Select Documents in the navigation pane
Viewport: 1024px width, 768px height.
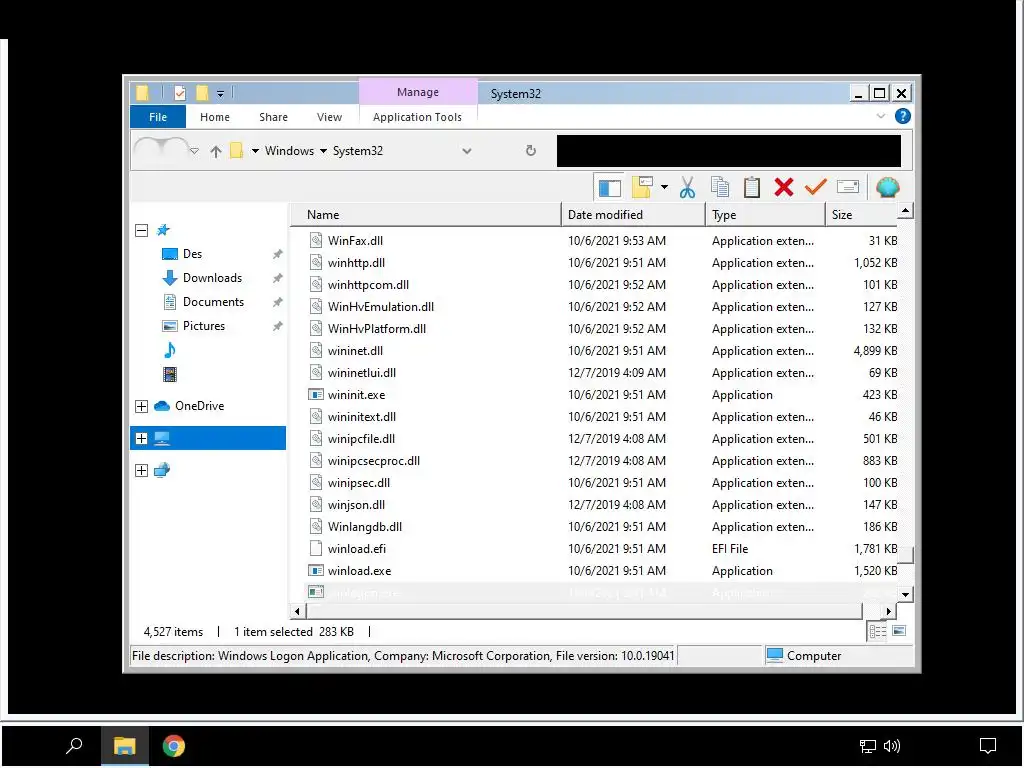214,302
